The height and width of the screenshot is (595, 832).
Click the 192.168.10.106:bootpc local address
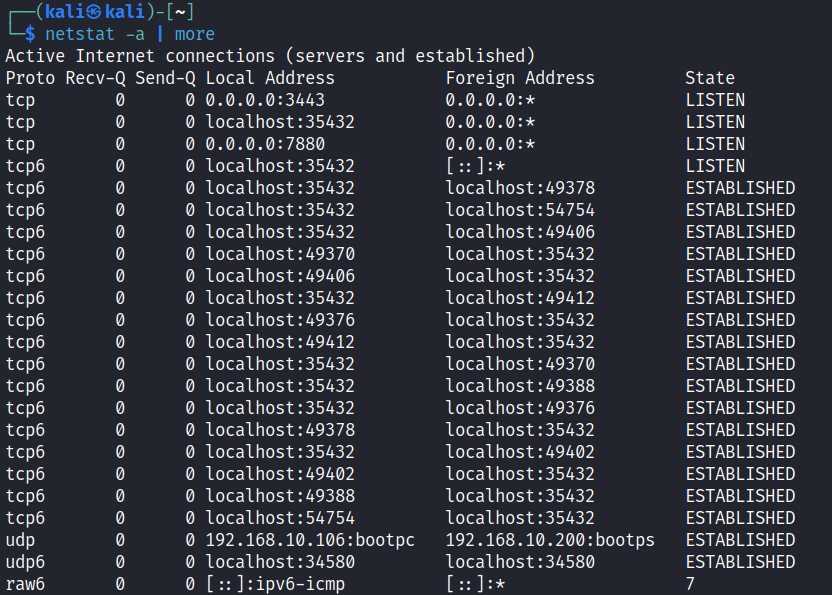click(310, 540)
